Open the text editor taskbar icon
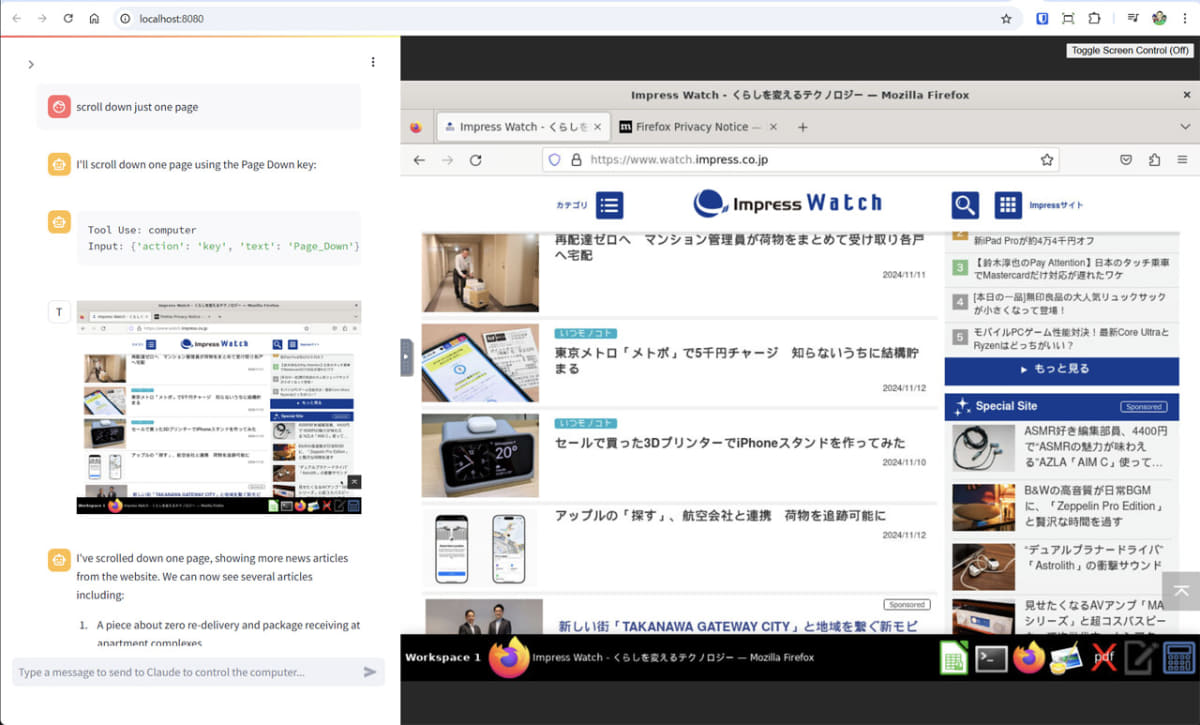 pyautogui.click(x=1140, y=658)
